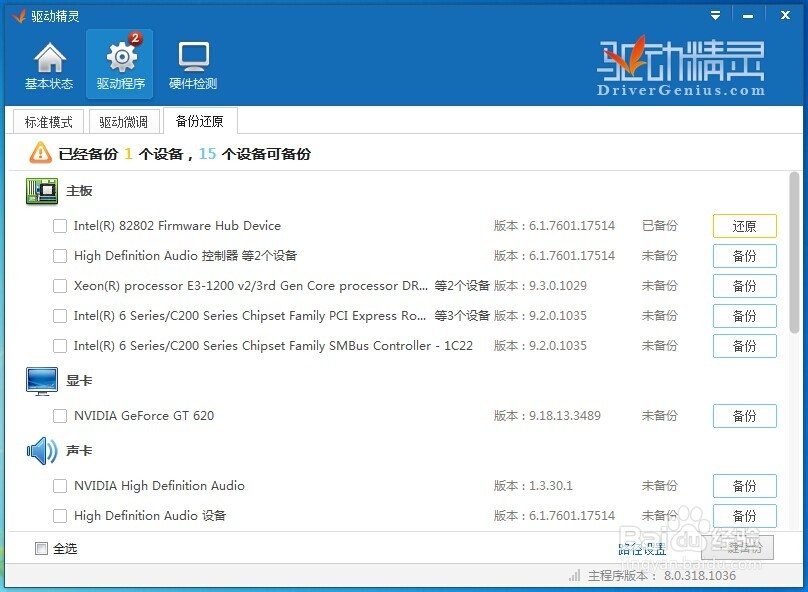
Task: Open the 驱动程序 gear section
Action: pos(120,65)
